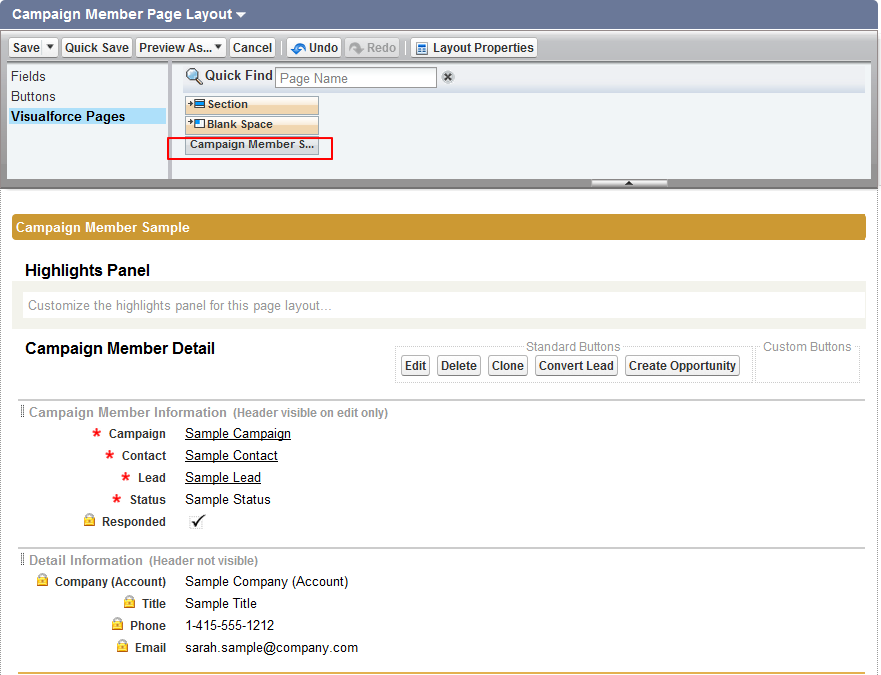Click the Undo arrow icon
Screen dimensions: 881x675
coord(299,48)
